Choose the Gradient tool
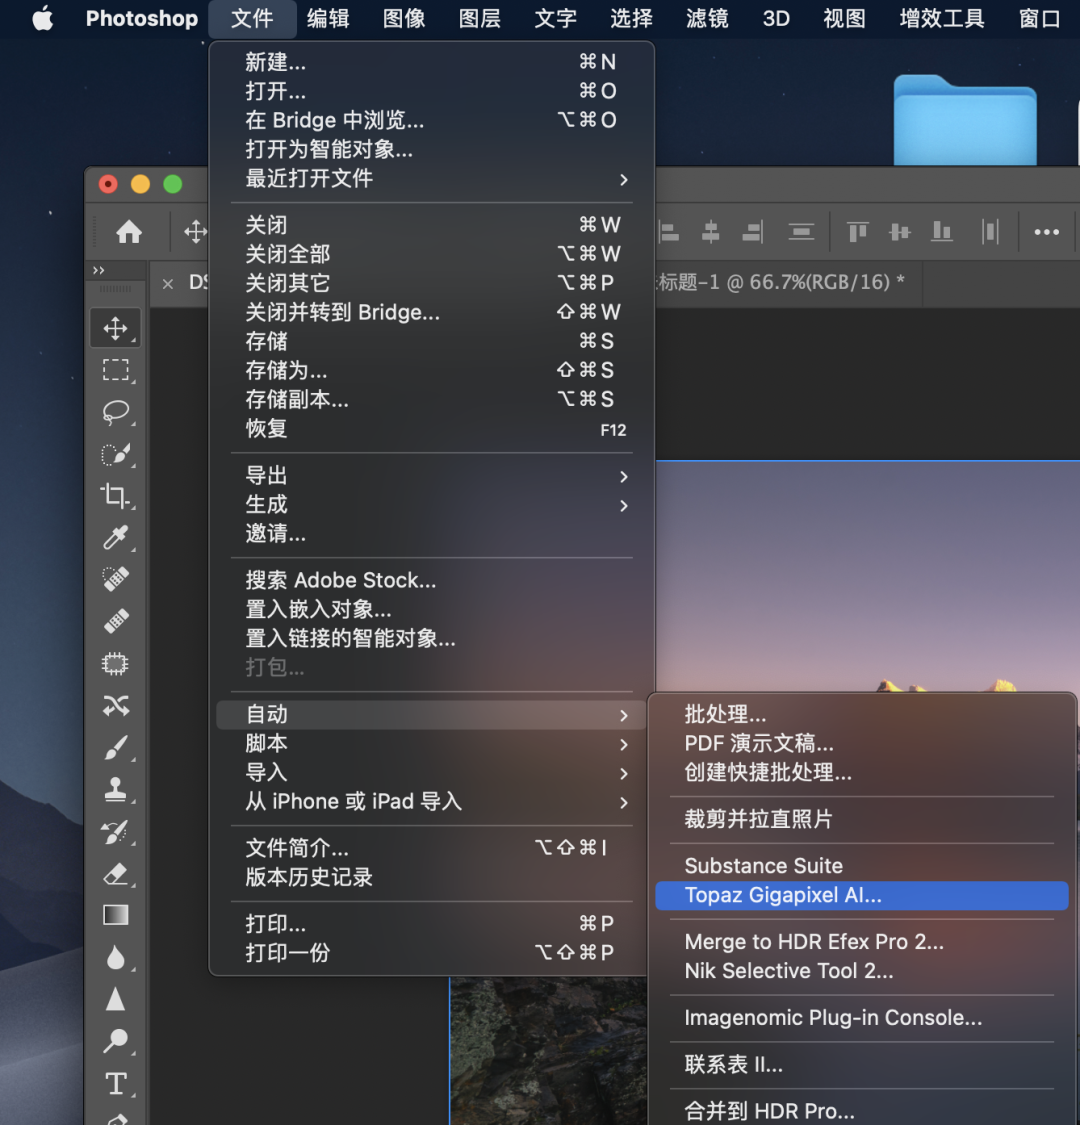 tap(116, 915)
